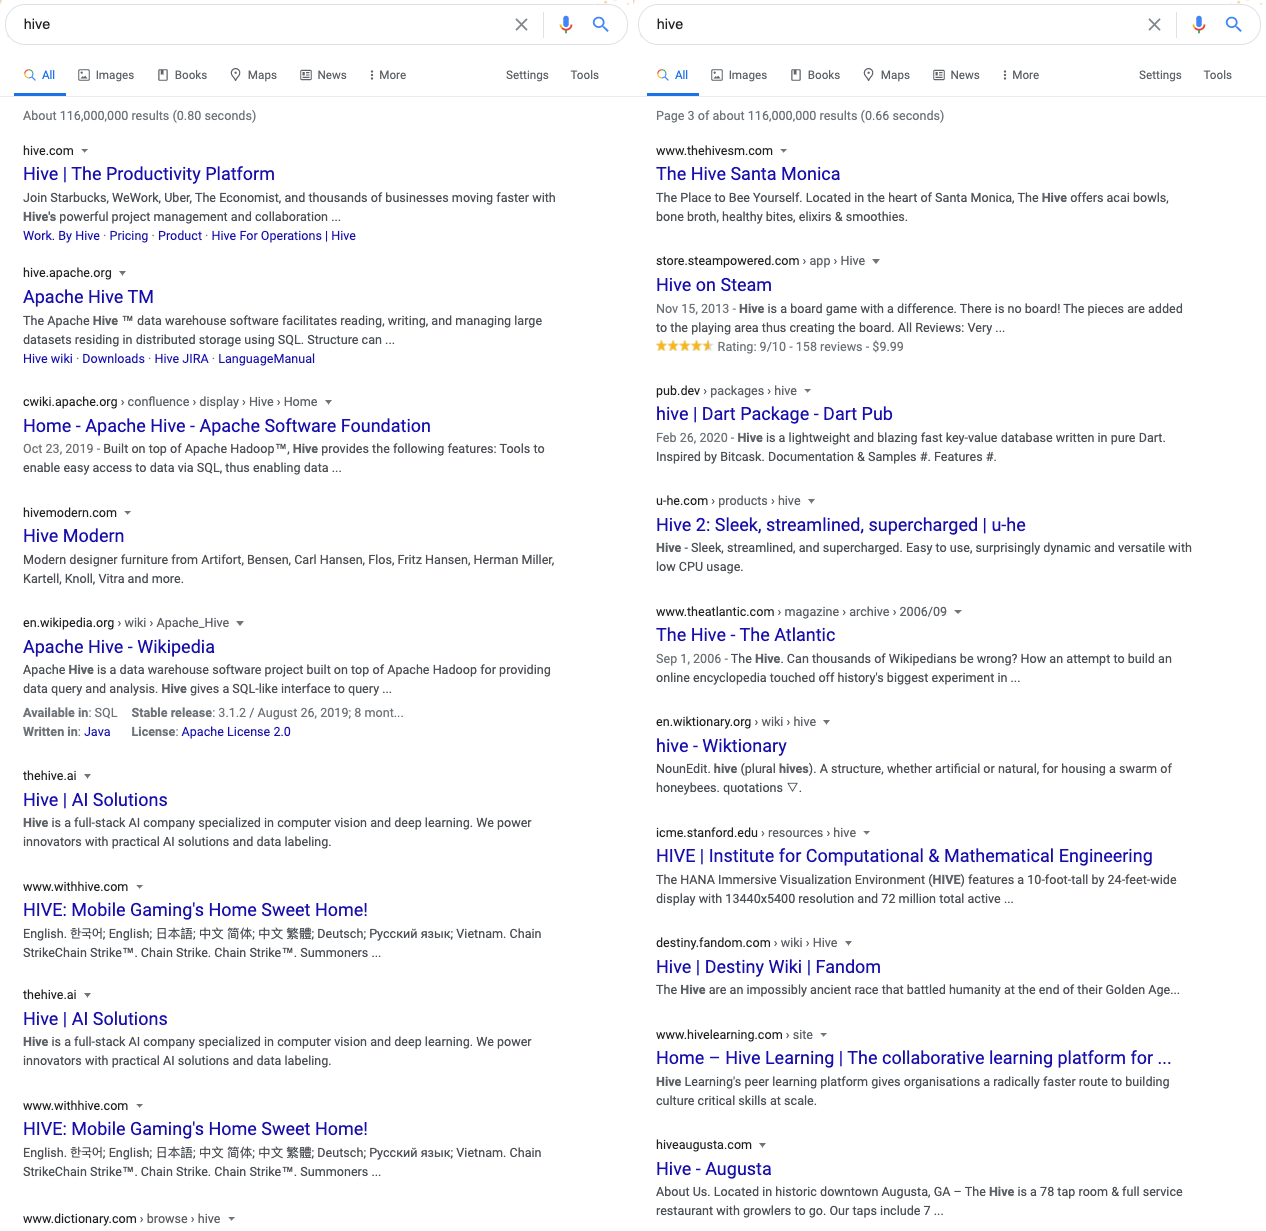Follow the 'Work. By Hive' sitelink
This screenshot has height=1231, width=1266.
click(x=62, y=236)
